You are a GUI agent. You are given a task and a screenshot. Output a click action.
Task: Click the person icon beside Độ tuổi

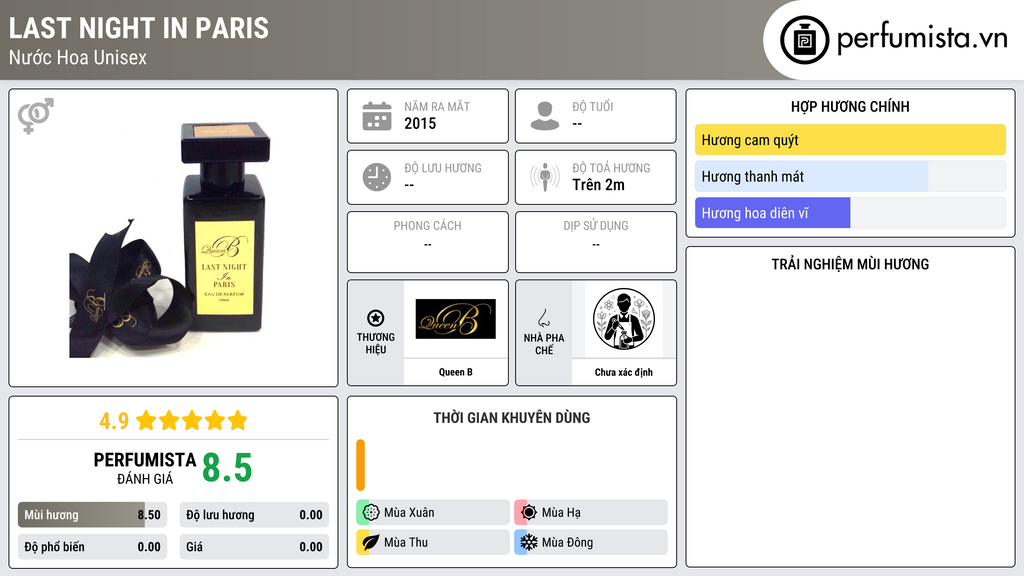(x=545, y=116)
